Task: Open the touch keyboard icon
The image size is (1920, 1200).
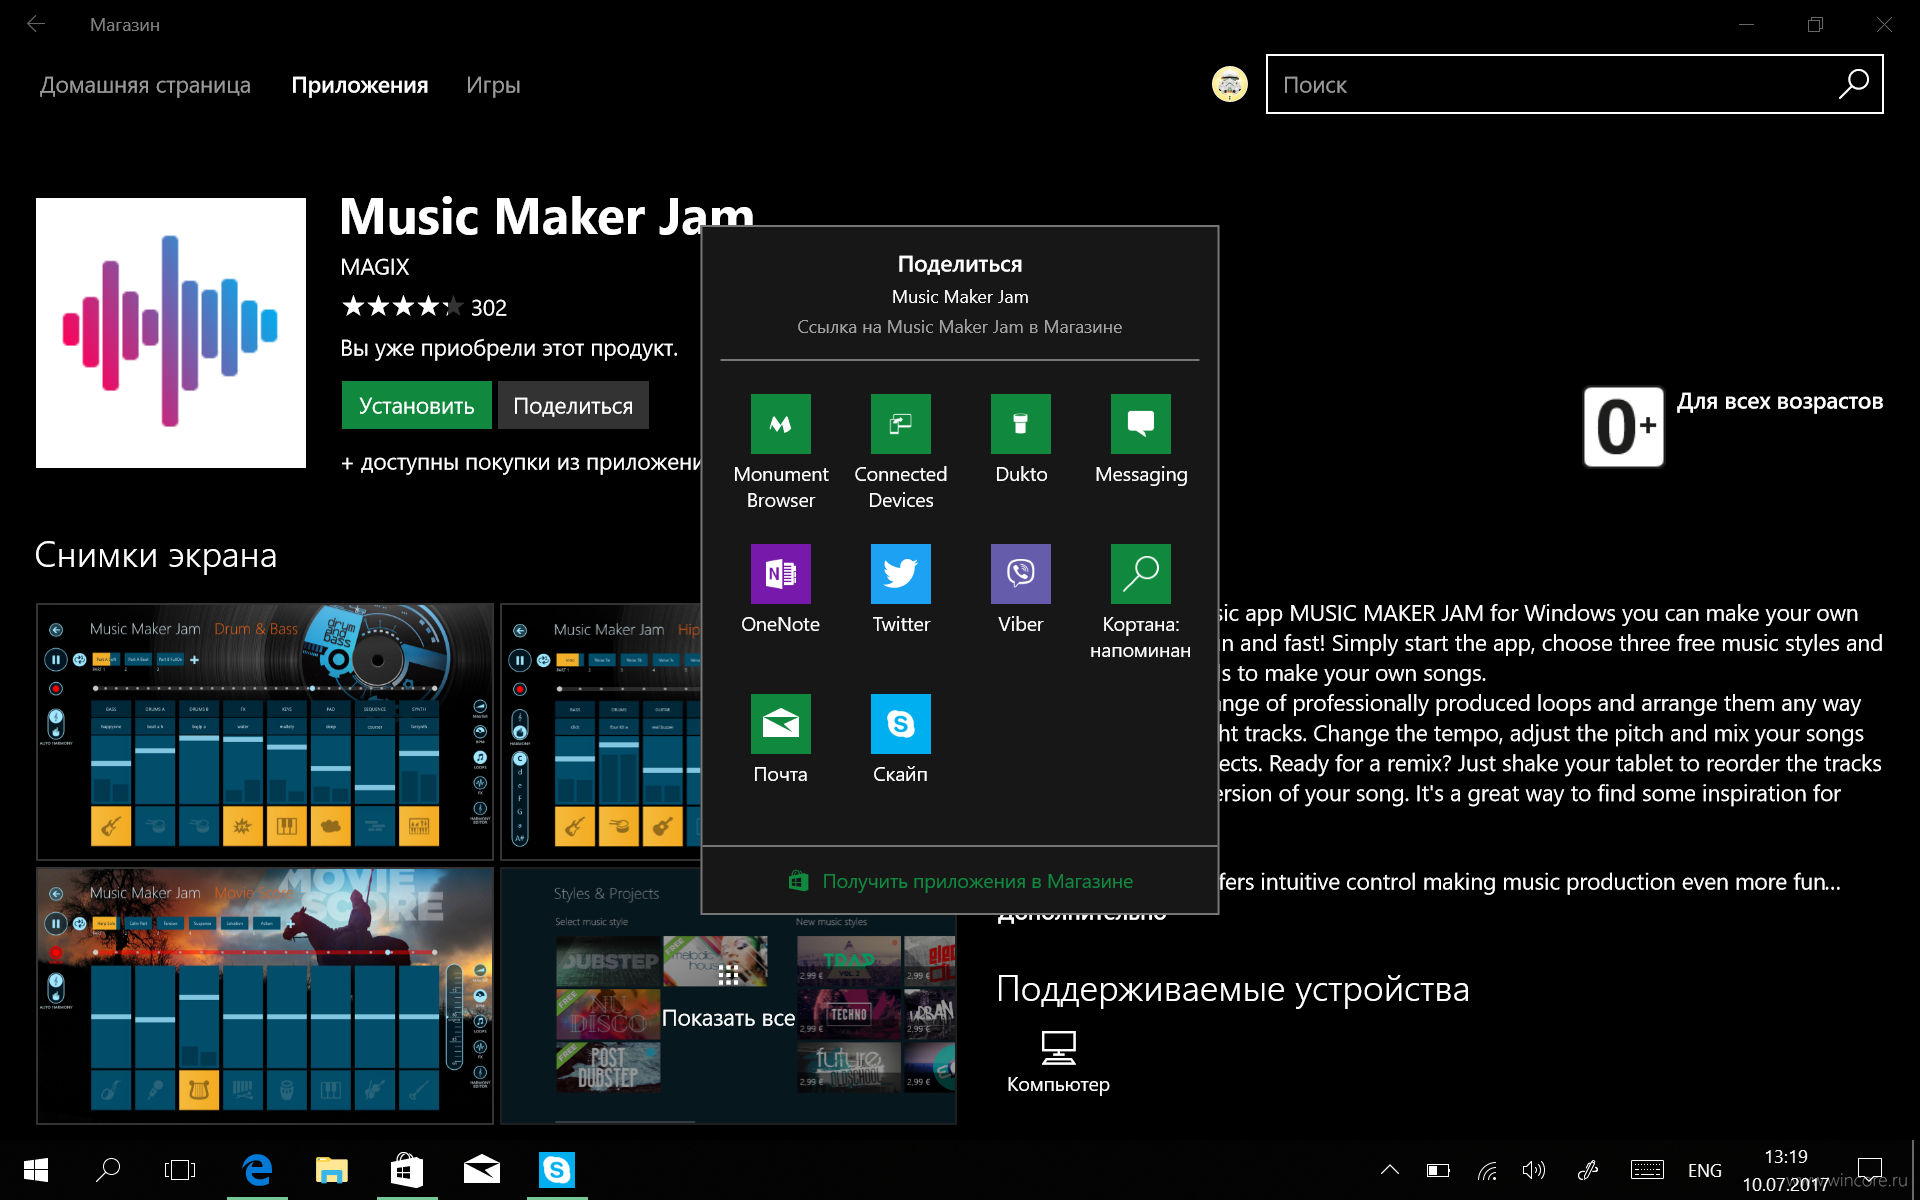Action: pos(1647,1170)
